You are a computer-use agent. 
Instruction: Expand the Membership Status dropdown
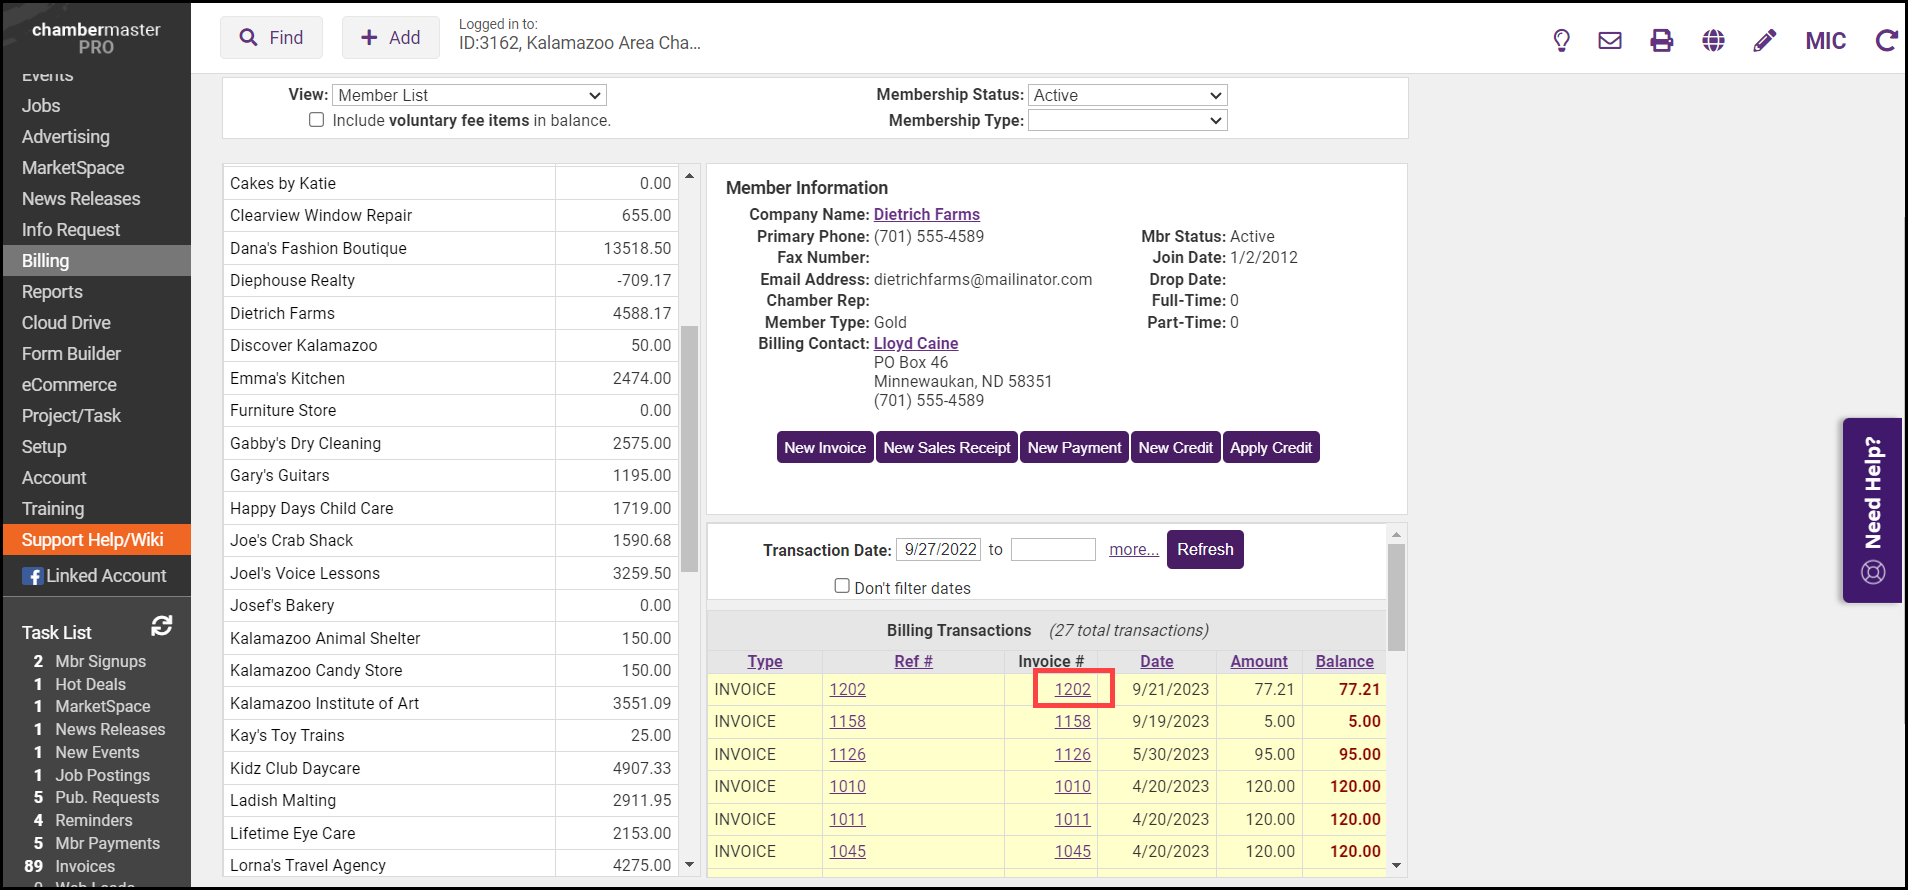pos(1127,95)
